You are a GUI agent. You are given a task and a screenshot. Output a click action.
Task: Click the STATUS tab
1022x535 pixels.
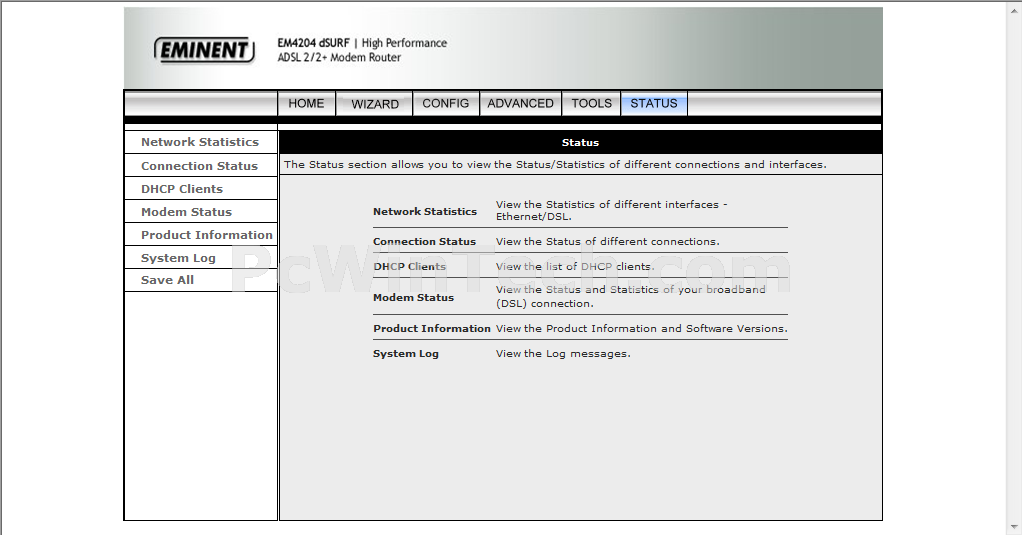click(x=654, y=104)
